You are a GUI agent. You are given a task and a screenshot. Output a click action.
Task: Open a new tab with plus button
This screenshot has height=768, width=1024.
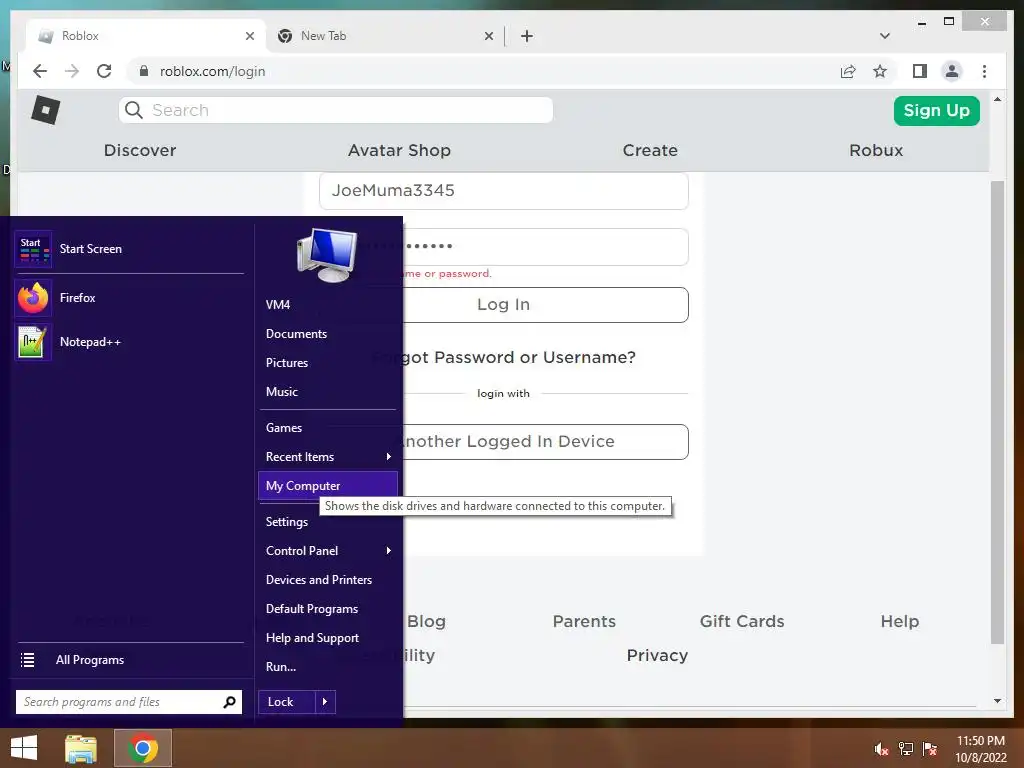[527, 36]
